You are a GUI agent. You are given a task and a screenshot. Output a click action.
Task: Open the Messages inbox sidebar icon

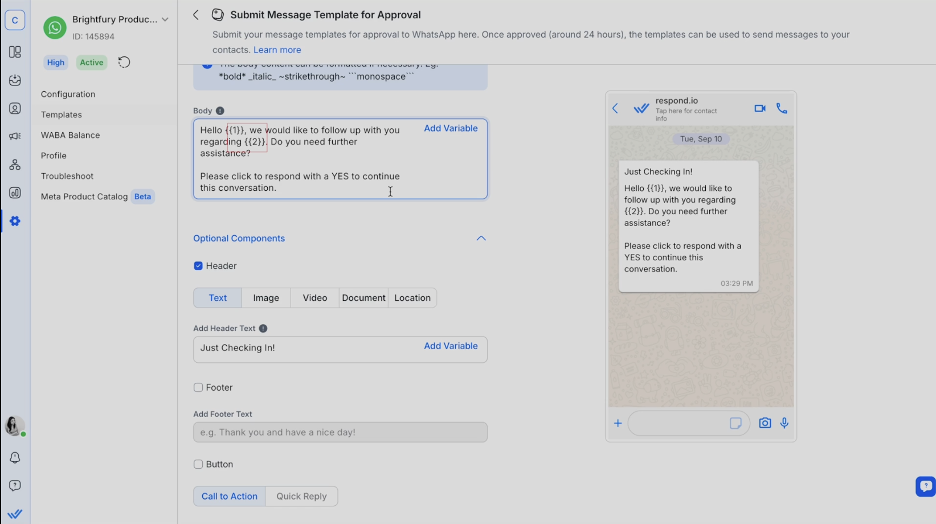point(15,80)
